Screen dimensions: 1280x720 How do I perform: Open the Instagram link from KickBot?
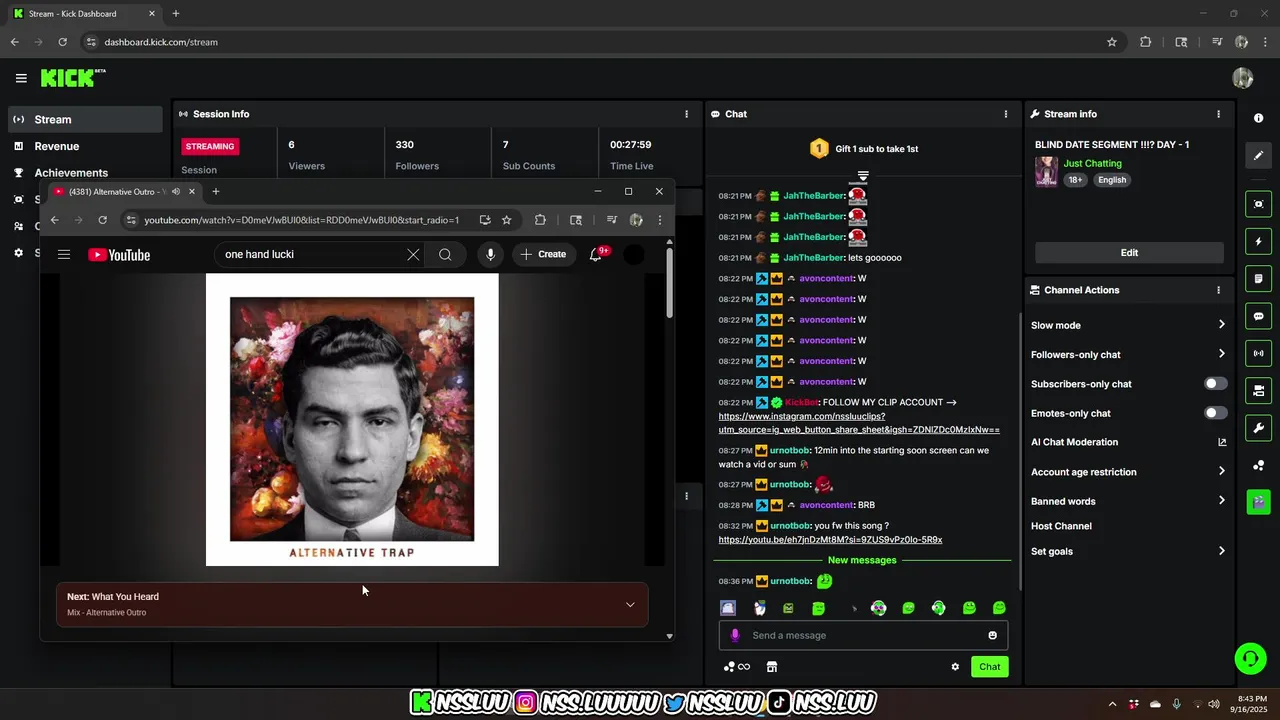pos(859,423)
